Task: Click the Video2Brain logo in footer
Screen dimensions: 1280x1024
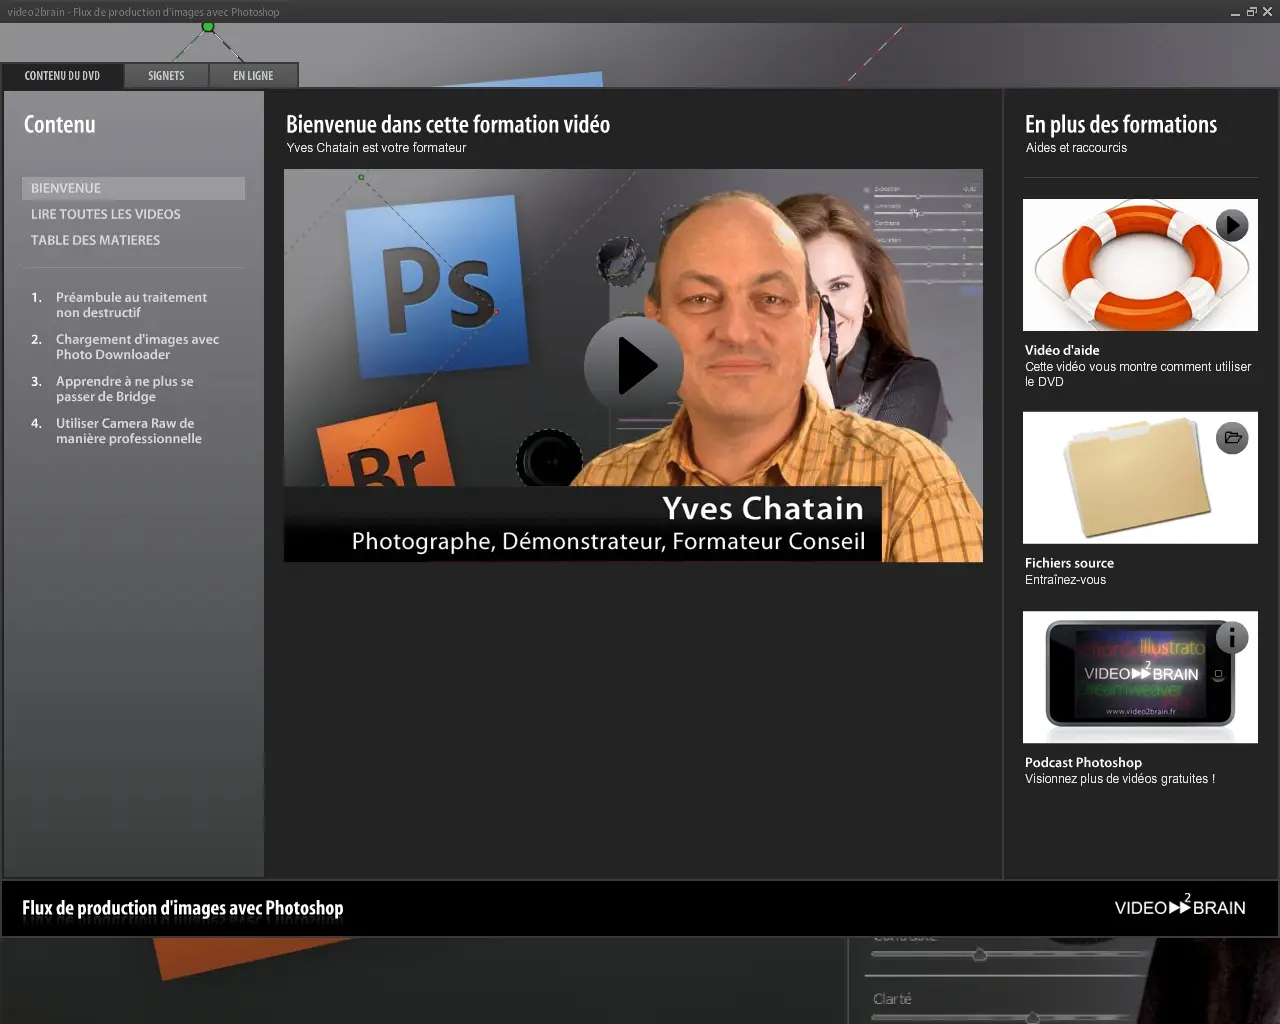Action: pos(1180,906)
